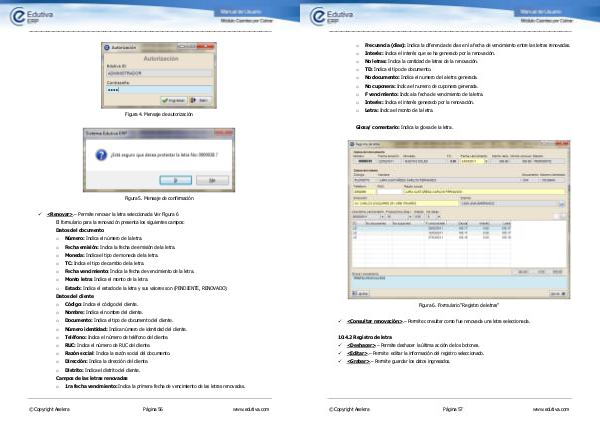Click the checkmark bullet beside Renovar
This screenshot has width=600, height=424.
pos(39,214)
